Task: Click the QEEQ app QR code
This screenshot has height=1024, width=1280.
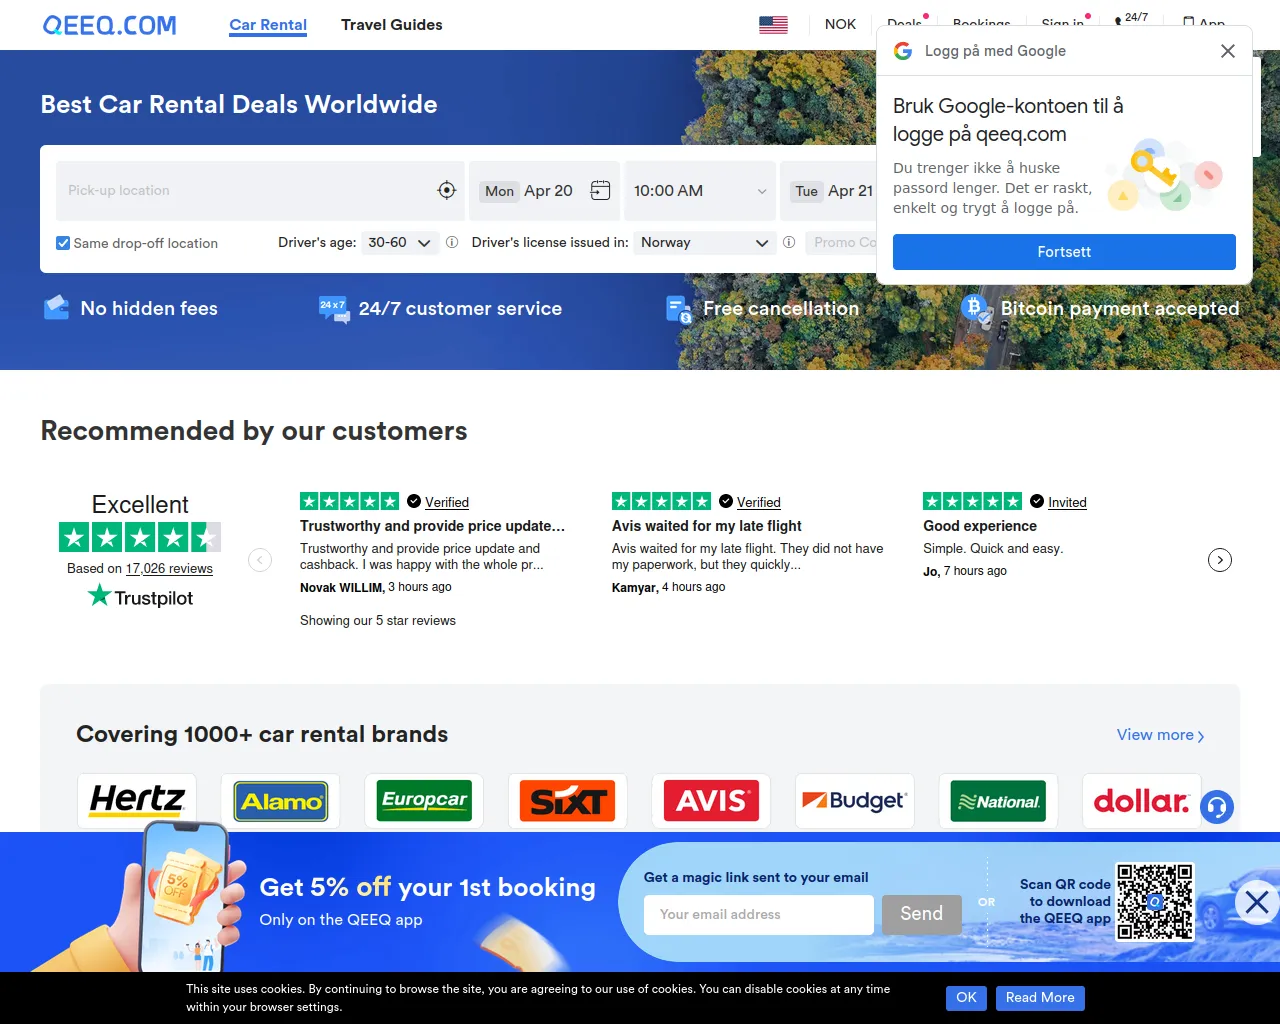Action: [1155, 902]
